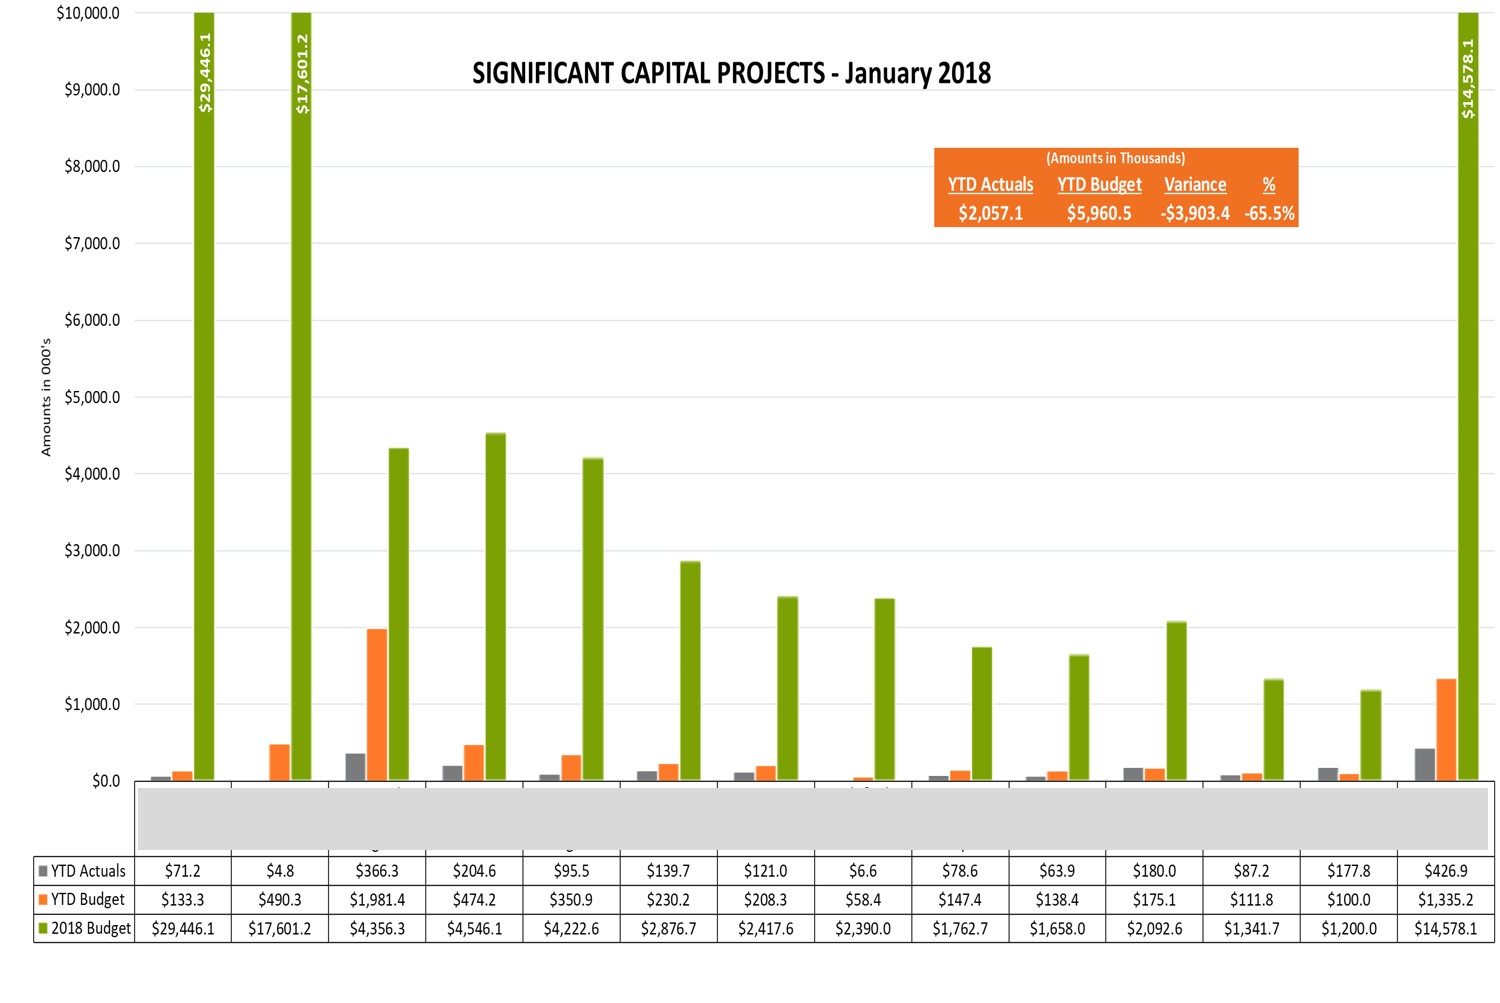Click the green bar labeled $17,601.2
The height and width of the screenshot is (1003, 1500).
pos(301,400)
